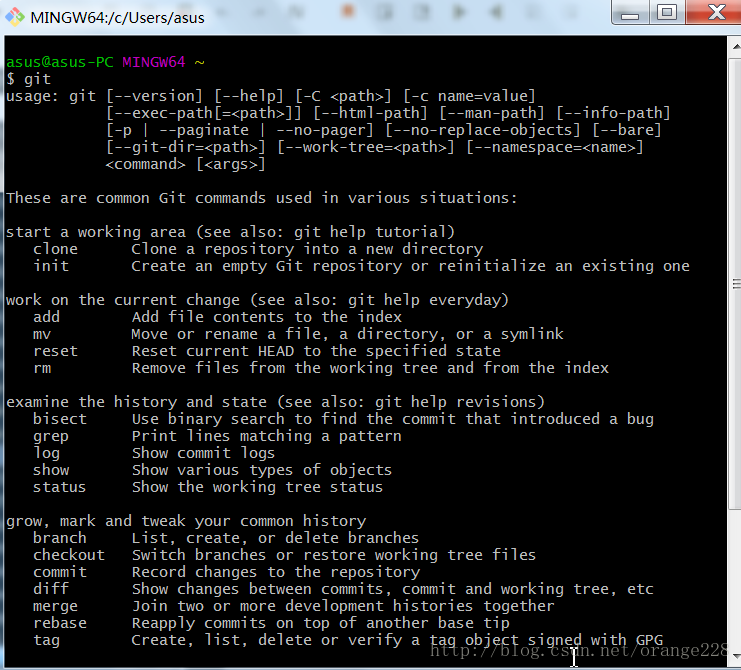Click the 'clone' command name
Viewport: 741px width, 670px height.
55,249
